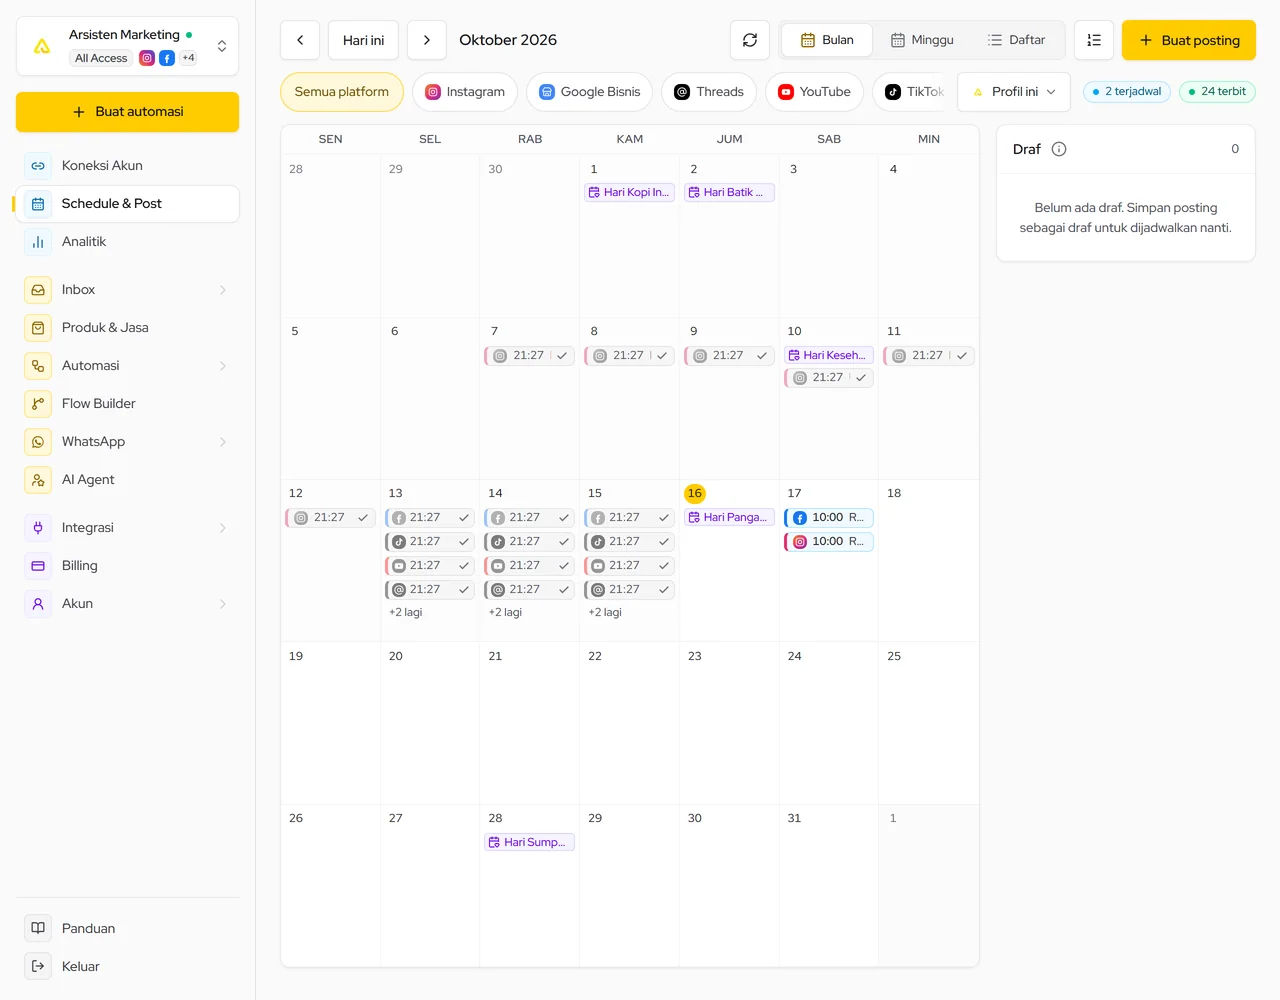Screen dimensions: 1280x1000
Task: Expand the Integrasi submenu chevron
Action: (x=223, y=528)
